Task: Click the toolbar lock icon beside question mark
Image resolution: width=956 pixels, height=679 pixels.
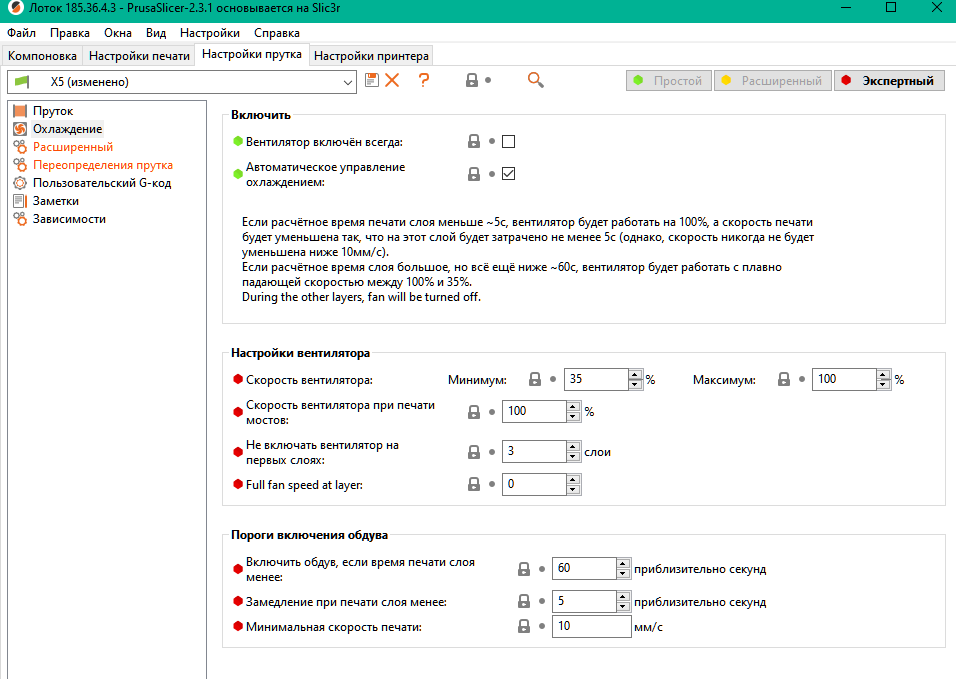Action: (471, 80)
